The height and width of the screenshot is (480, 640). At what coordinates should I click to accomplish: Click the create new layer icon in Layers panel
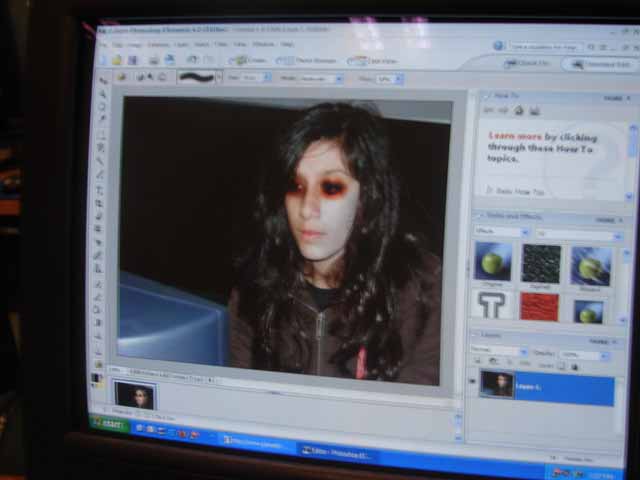tap(475, 360)
